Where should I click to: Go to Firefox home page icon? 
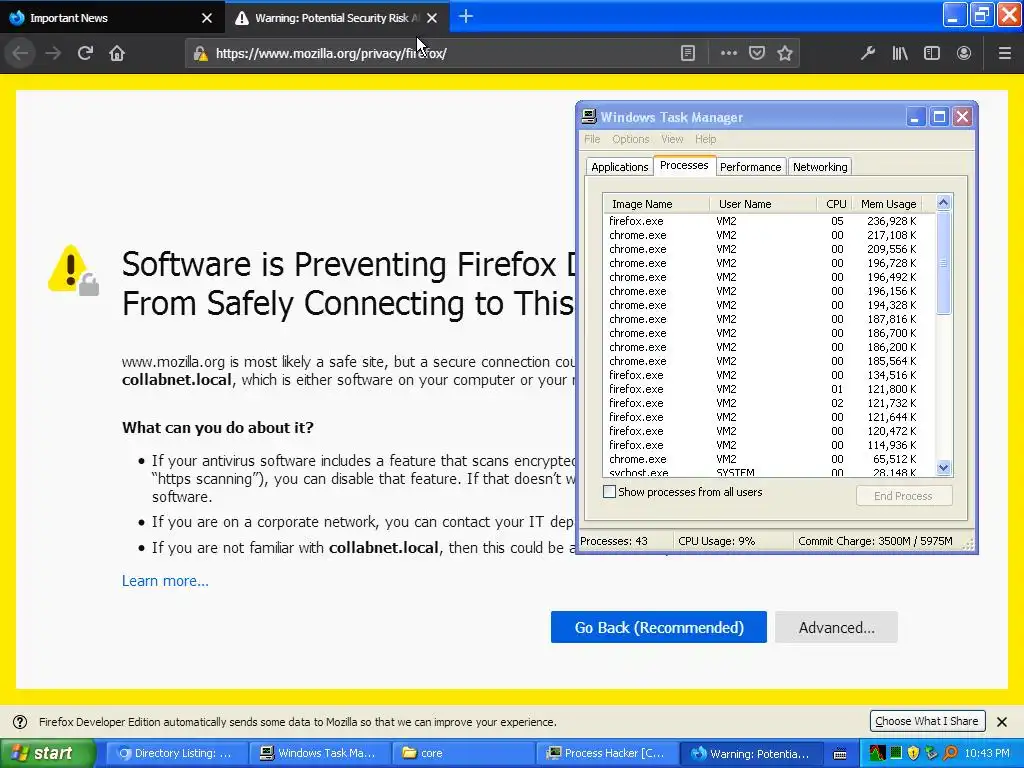coord(117,53)
